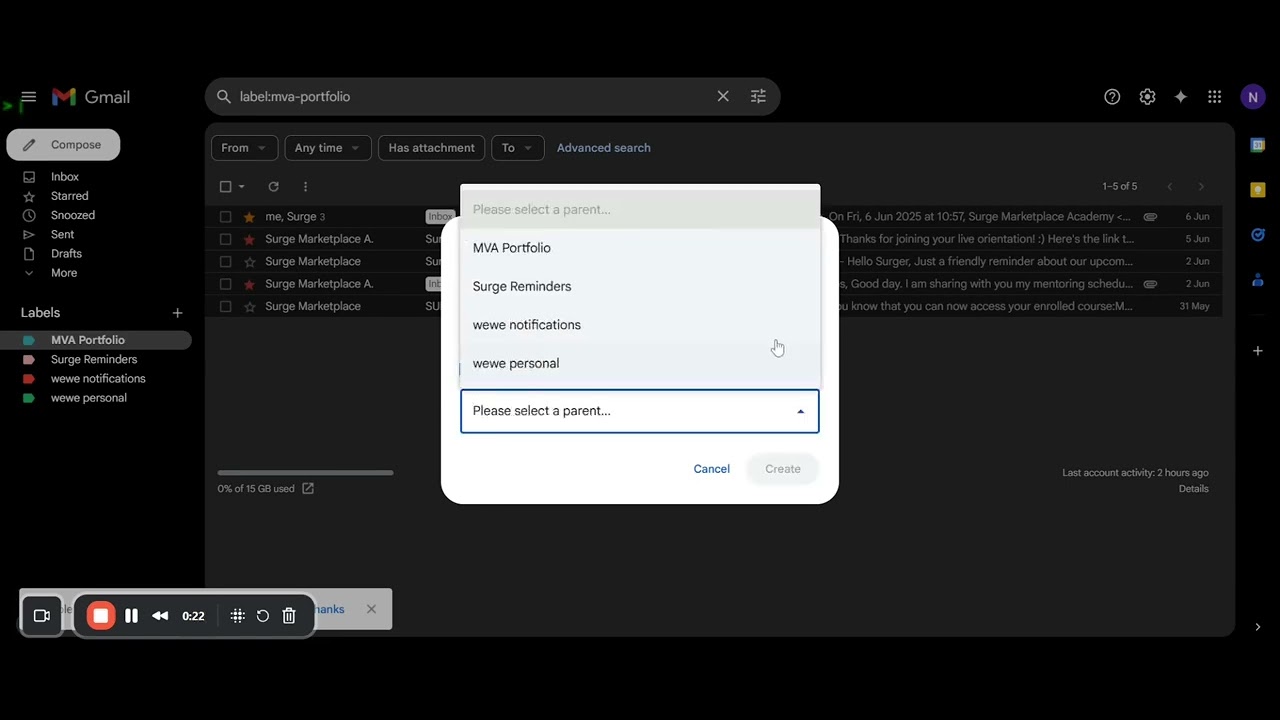Open Contacts side panel icon
The height and width of the screenshot is (720, 1280).
pyautogui.click(x=1258, y=280)
